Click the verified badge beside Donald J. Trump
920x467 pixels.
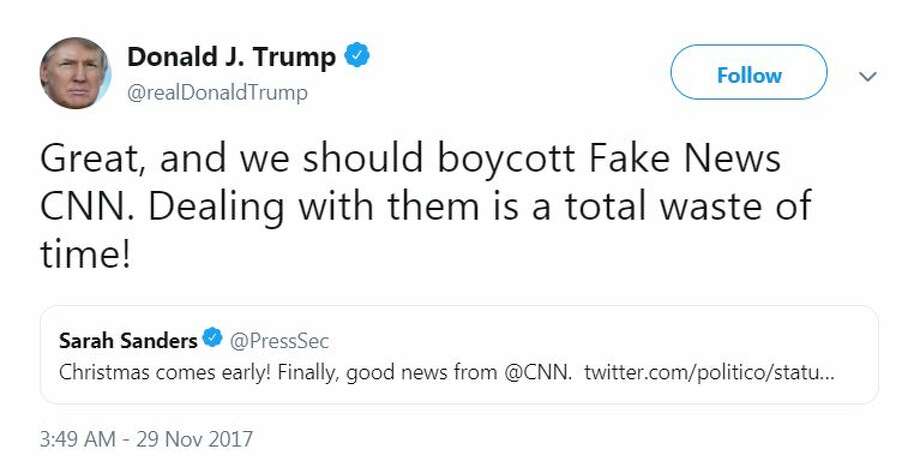357,57
